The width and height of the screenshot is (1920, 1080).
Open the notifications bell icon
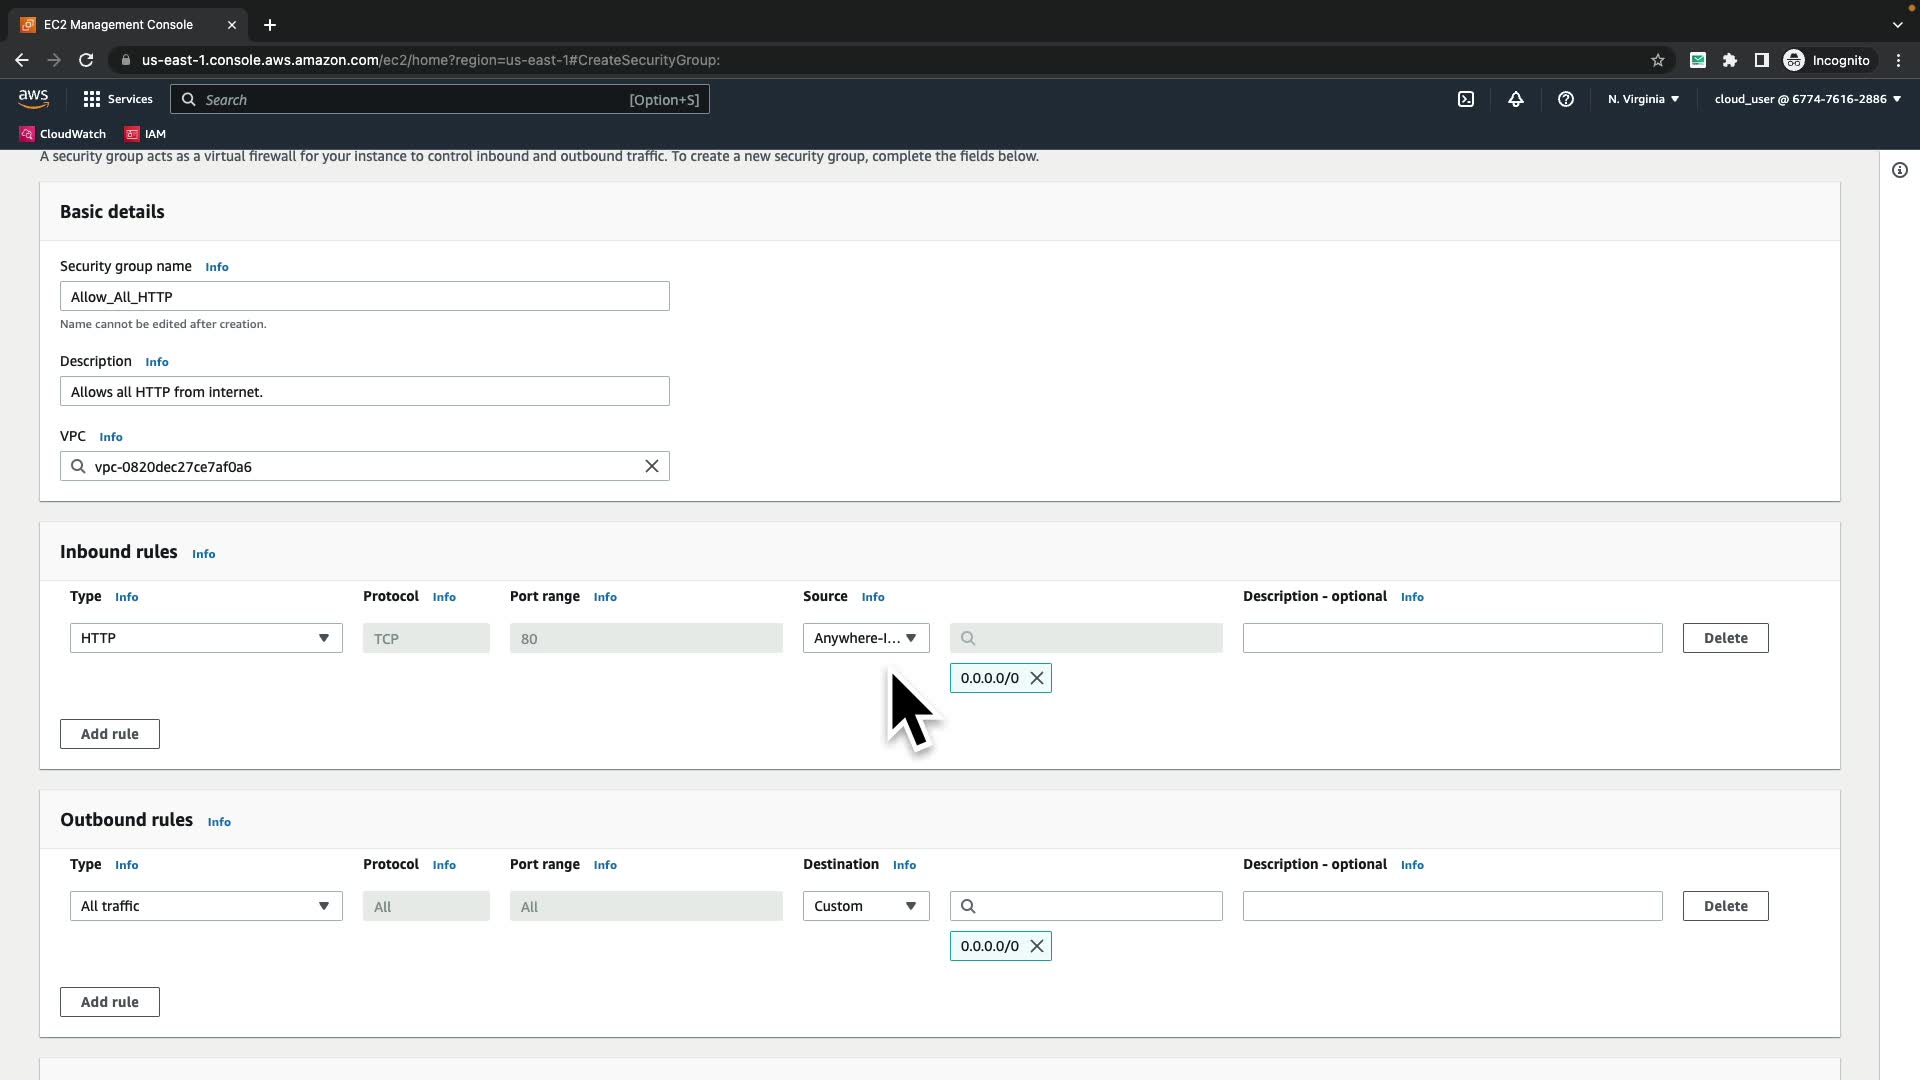tap(1516, 99)
